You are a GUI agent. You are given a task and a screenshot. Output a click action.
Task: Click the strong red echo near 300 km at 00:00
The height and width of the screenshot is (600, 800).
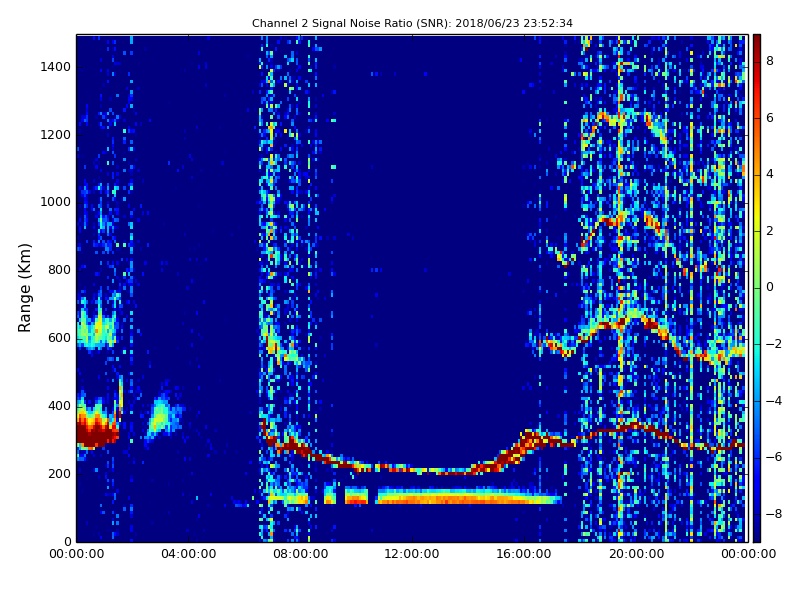(96, 434)
